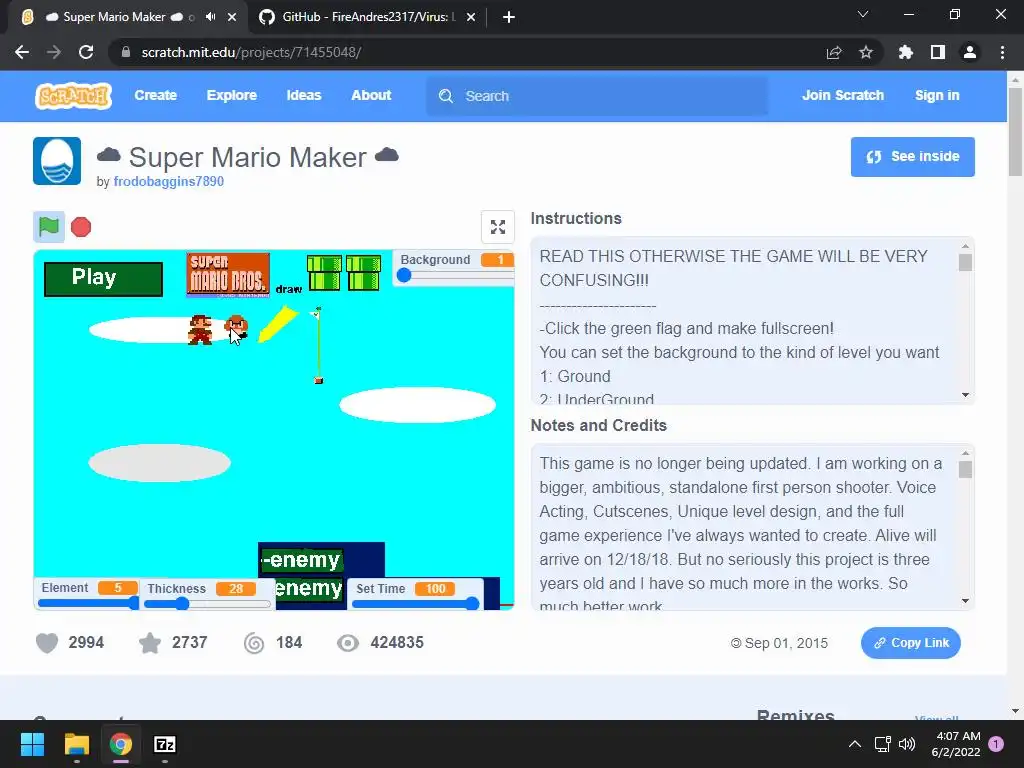This screenshot has height=768, width=1024.
Task: Select the Super Mario Bros. logo sprite
Action: pyautogui.click(x=228, y=275)
